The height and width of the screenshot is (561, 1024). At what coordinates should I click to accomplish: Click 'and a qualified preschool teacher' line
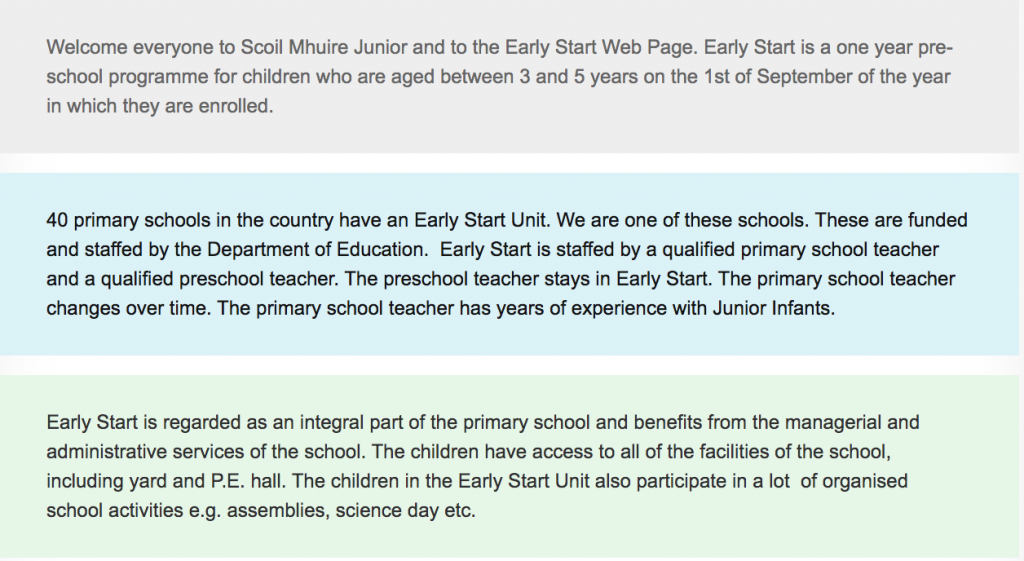501,279
